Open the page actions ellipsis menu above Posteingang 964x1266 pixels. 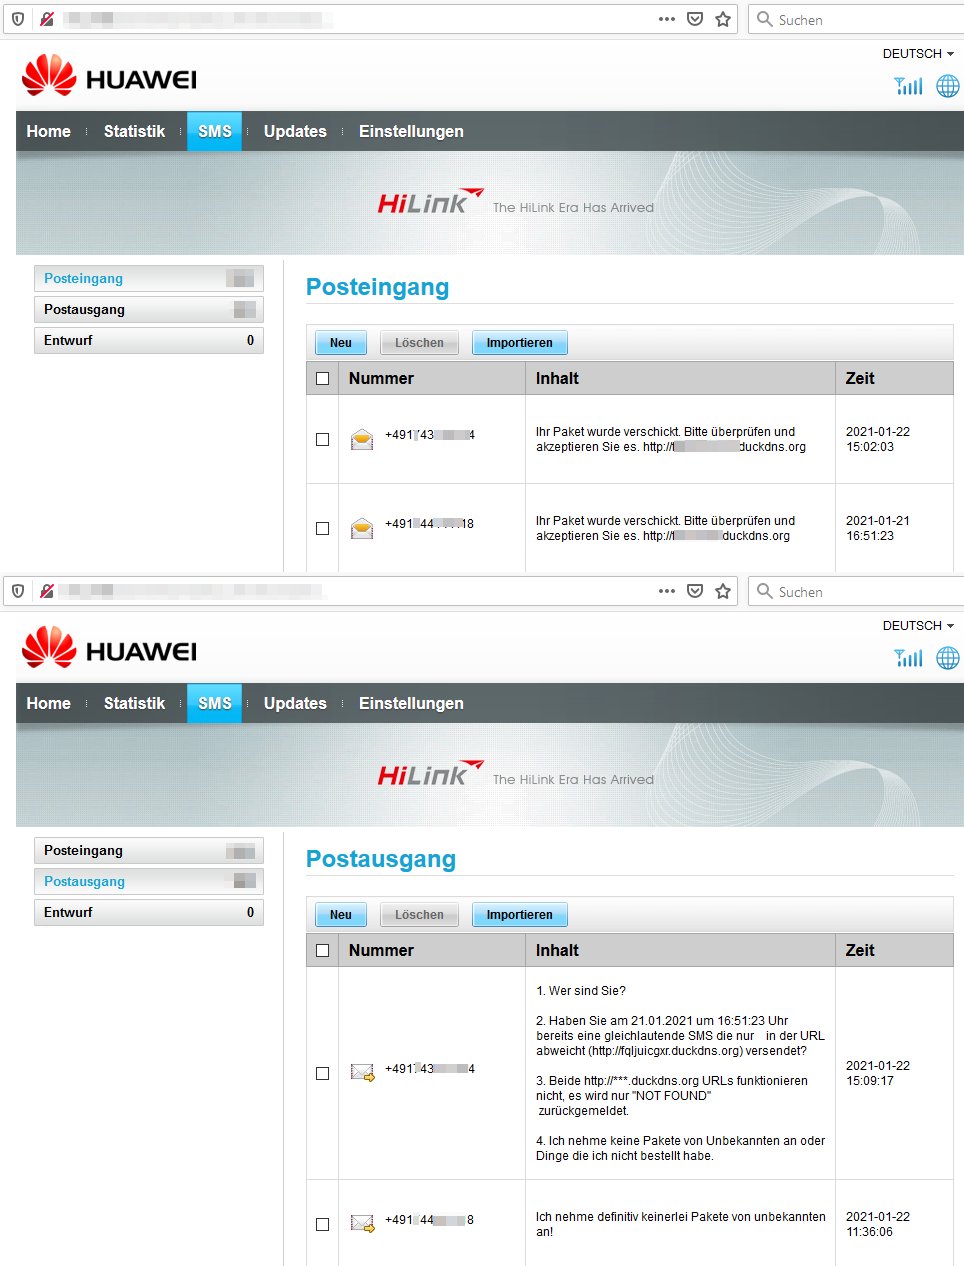tap(667, 19)
